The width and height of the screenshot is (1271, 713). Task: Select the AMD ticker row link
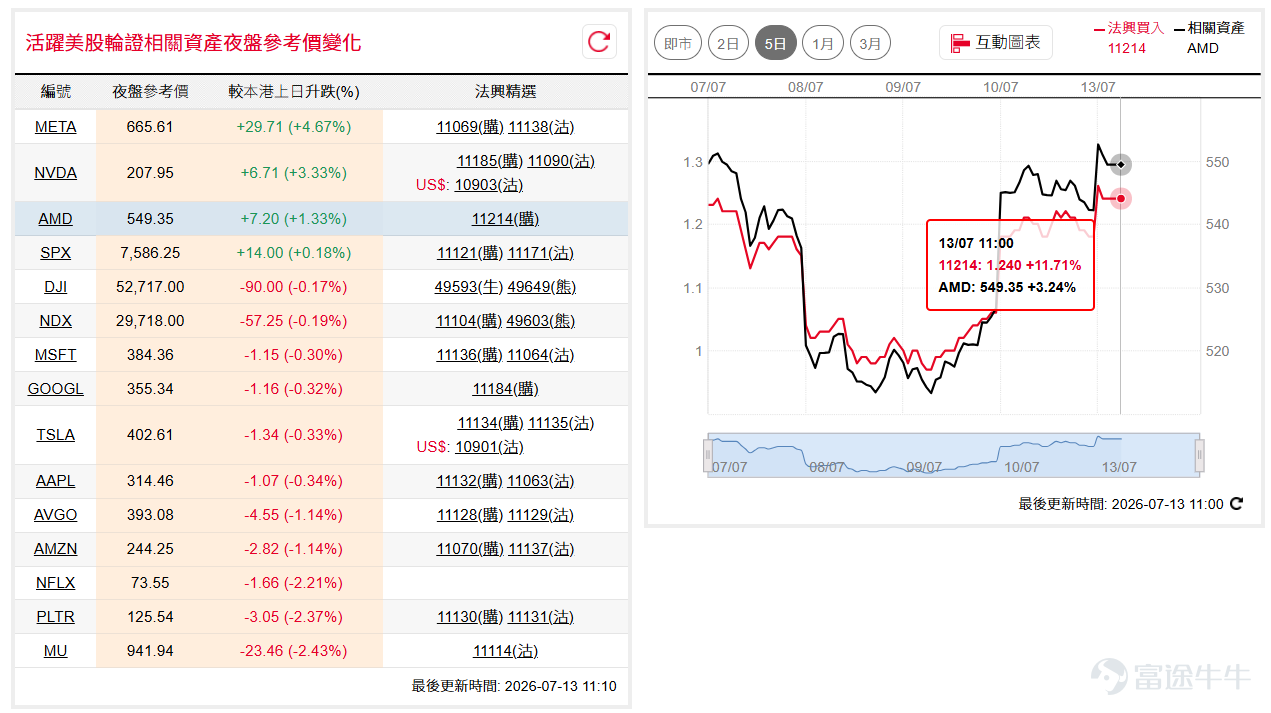55,219
